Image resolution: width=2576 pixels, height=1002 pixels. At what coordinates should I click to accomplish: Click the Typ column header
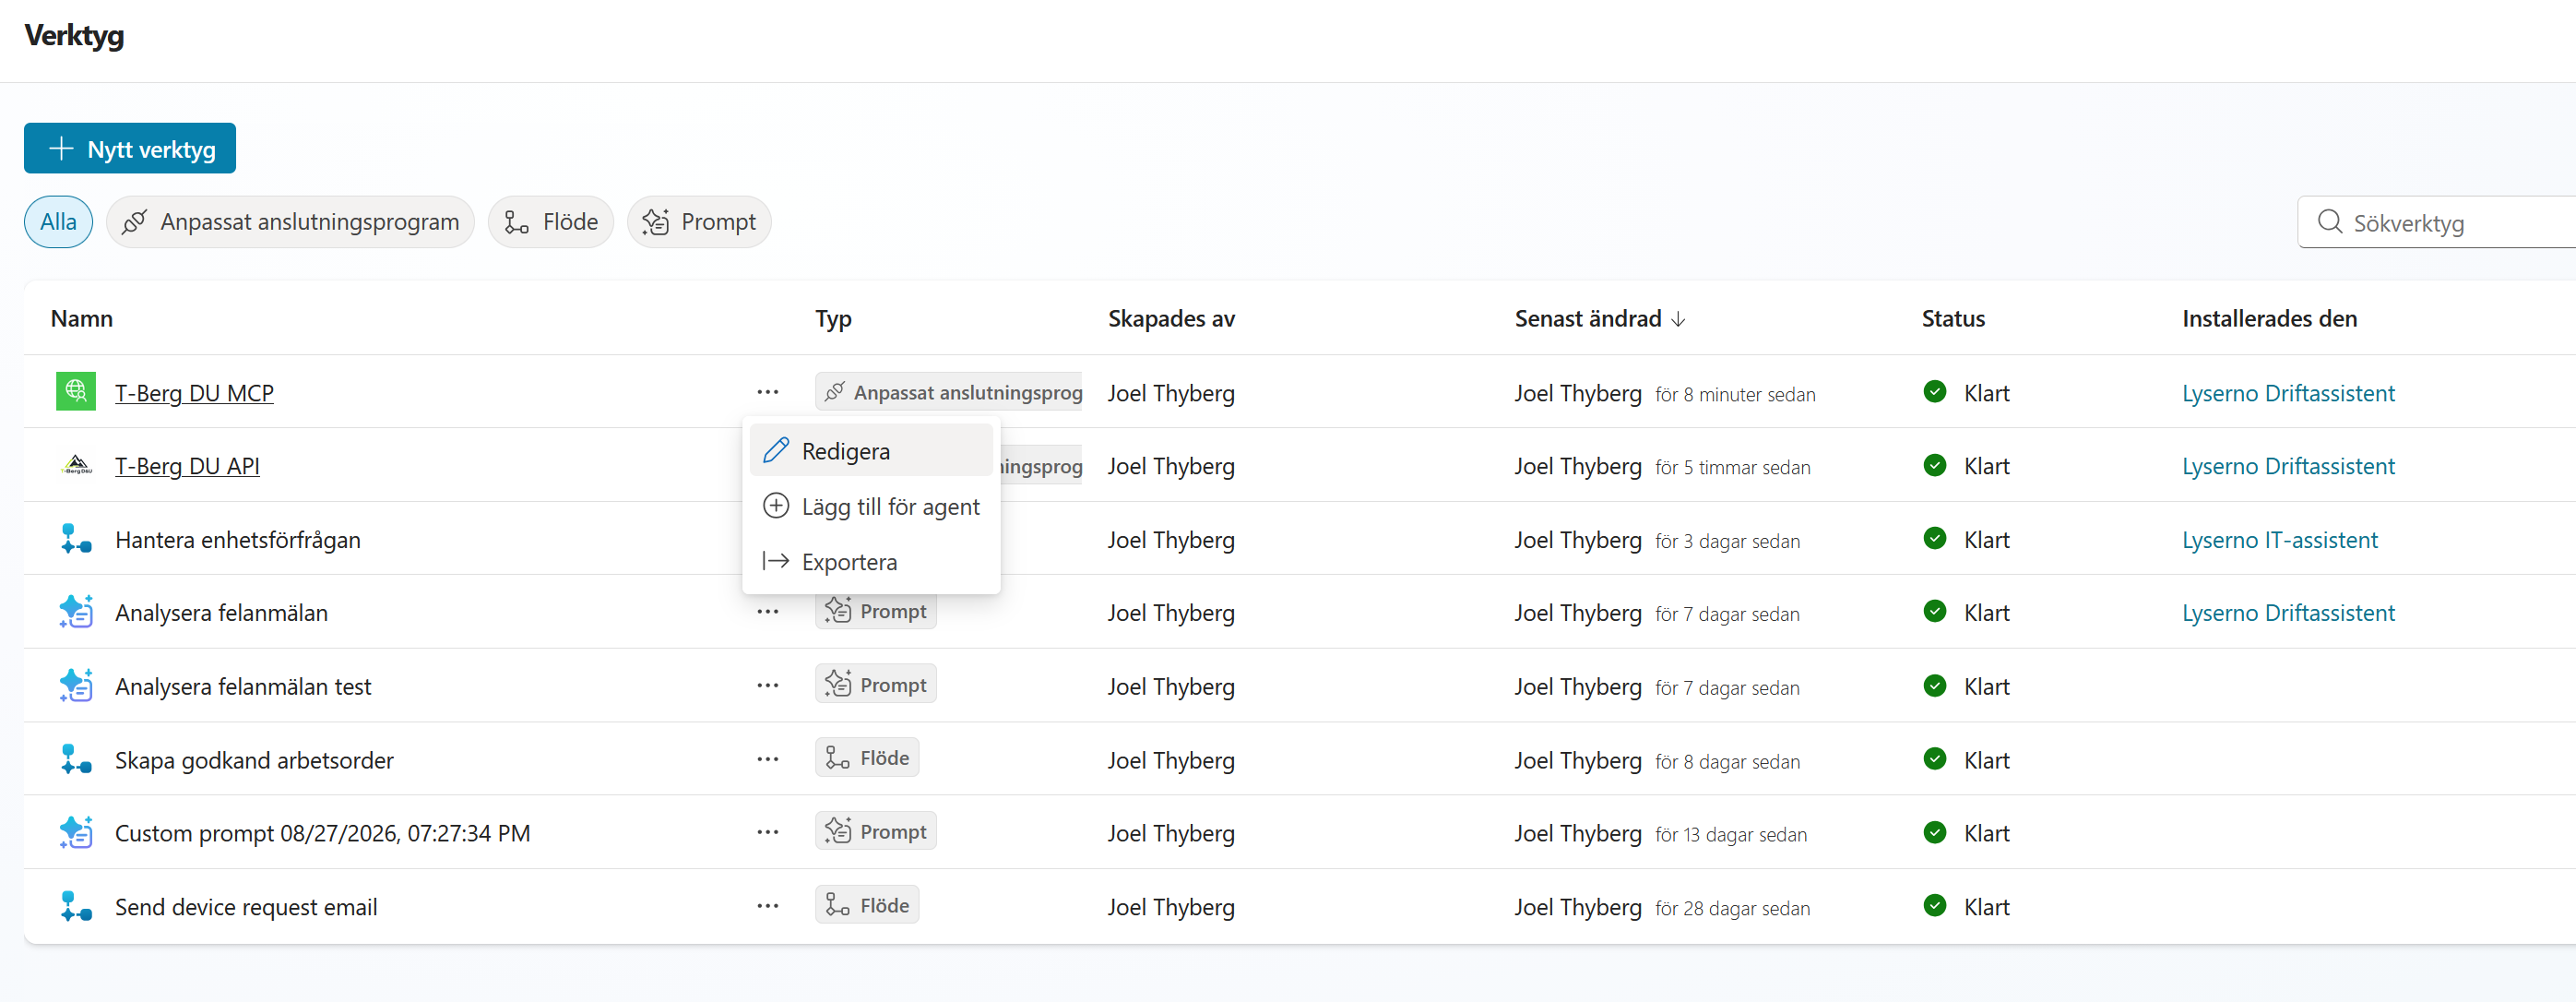tap(834, 319)
